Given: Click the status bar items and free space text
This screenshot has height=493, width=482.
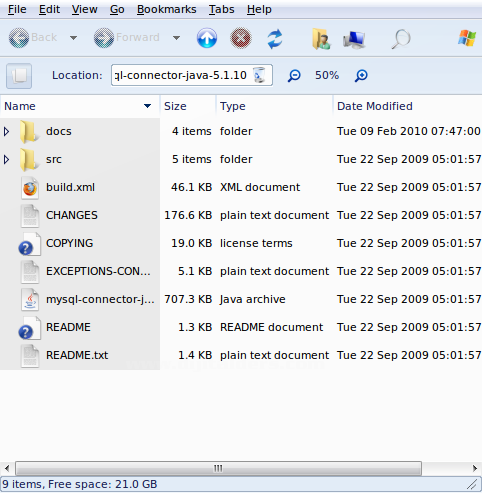Looking at the screenshot, I should 80,484.
